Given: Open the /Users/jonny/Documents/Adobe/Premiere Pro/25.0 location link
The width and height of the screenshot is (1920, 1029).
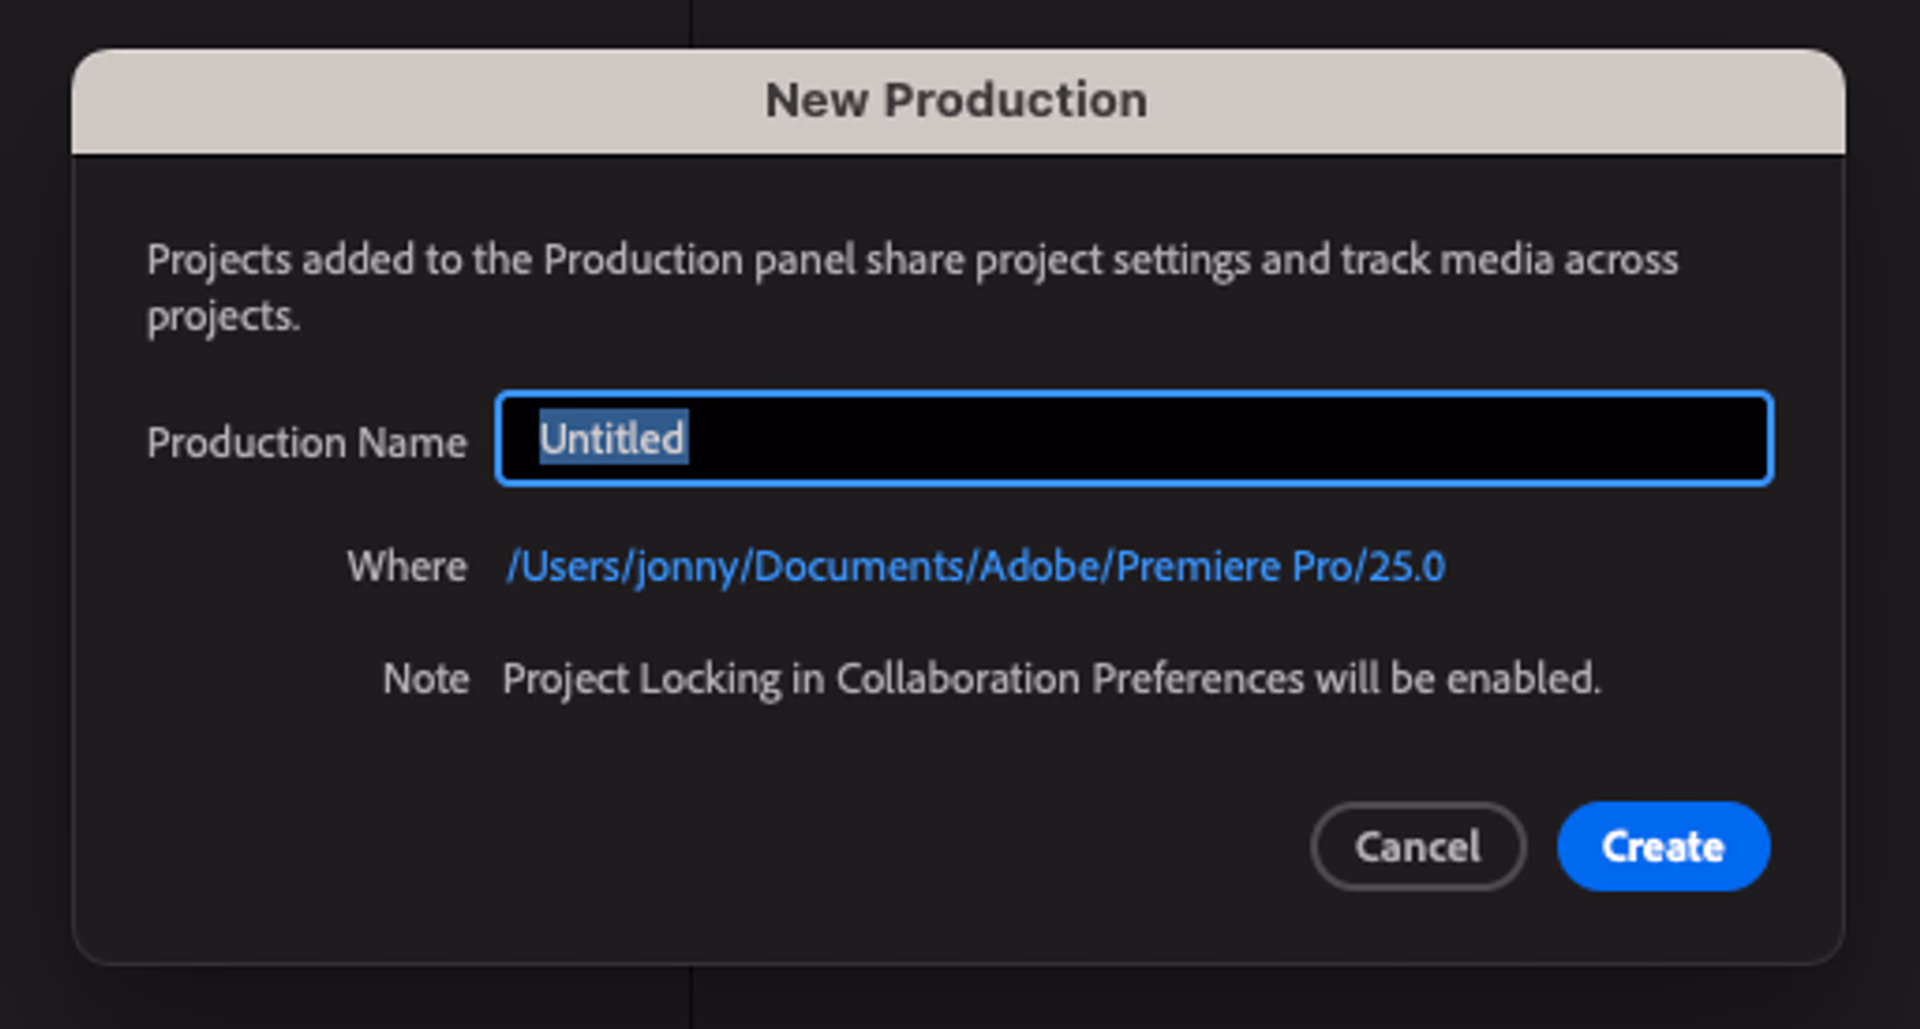Looking at the screenshot, I should [975, 566].
